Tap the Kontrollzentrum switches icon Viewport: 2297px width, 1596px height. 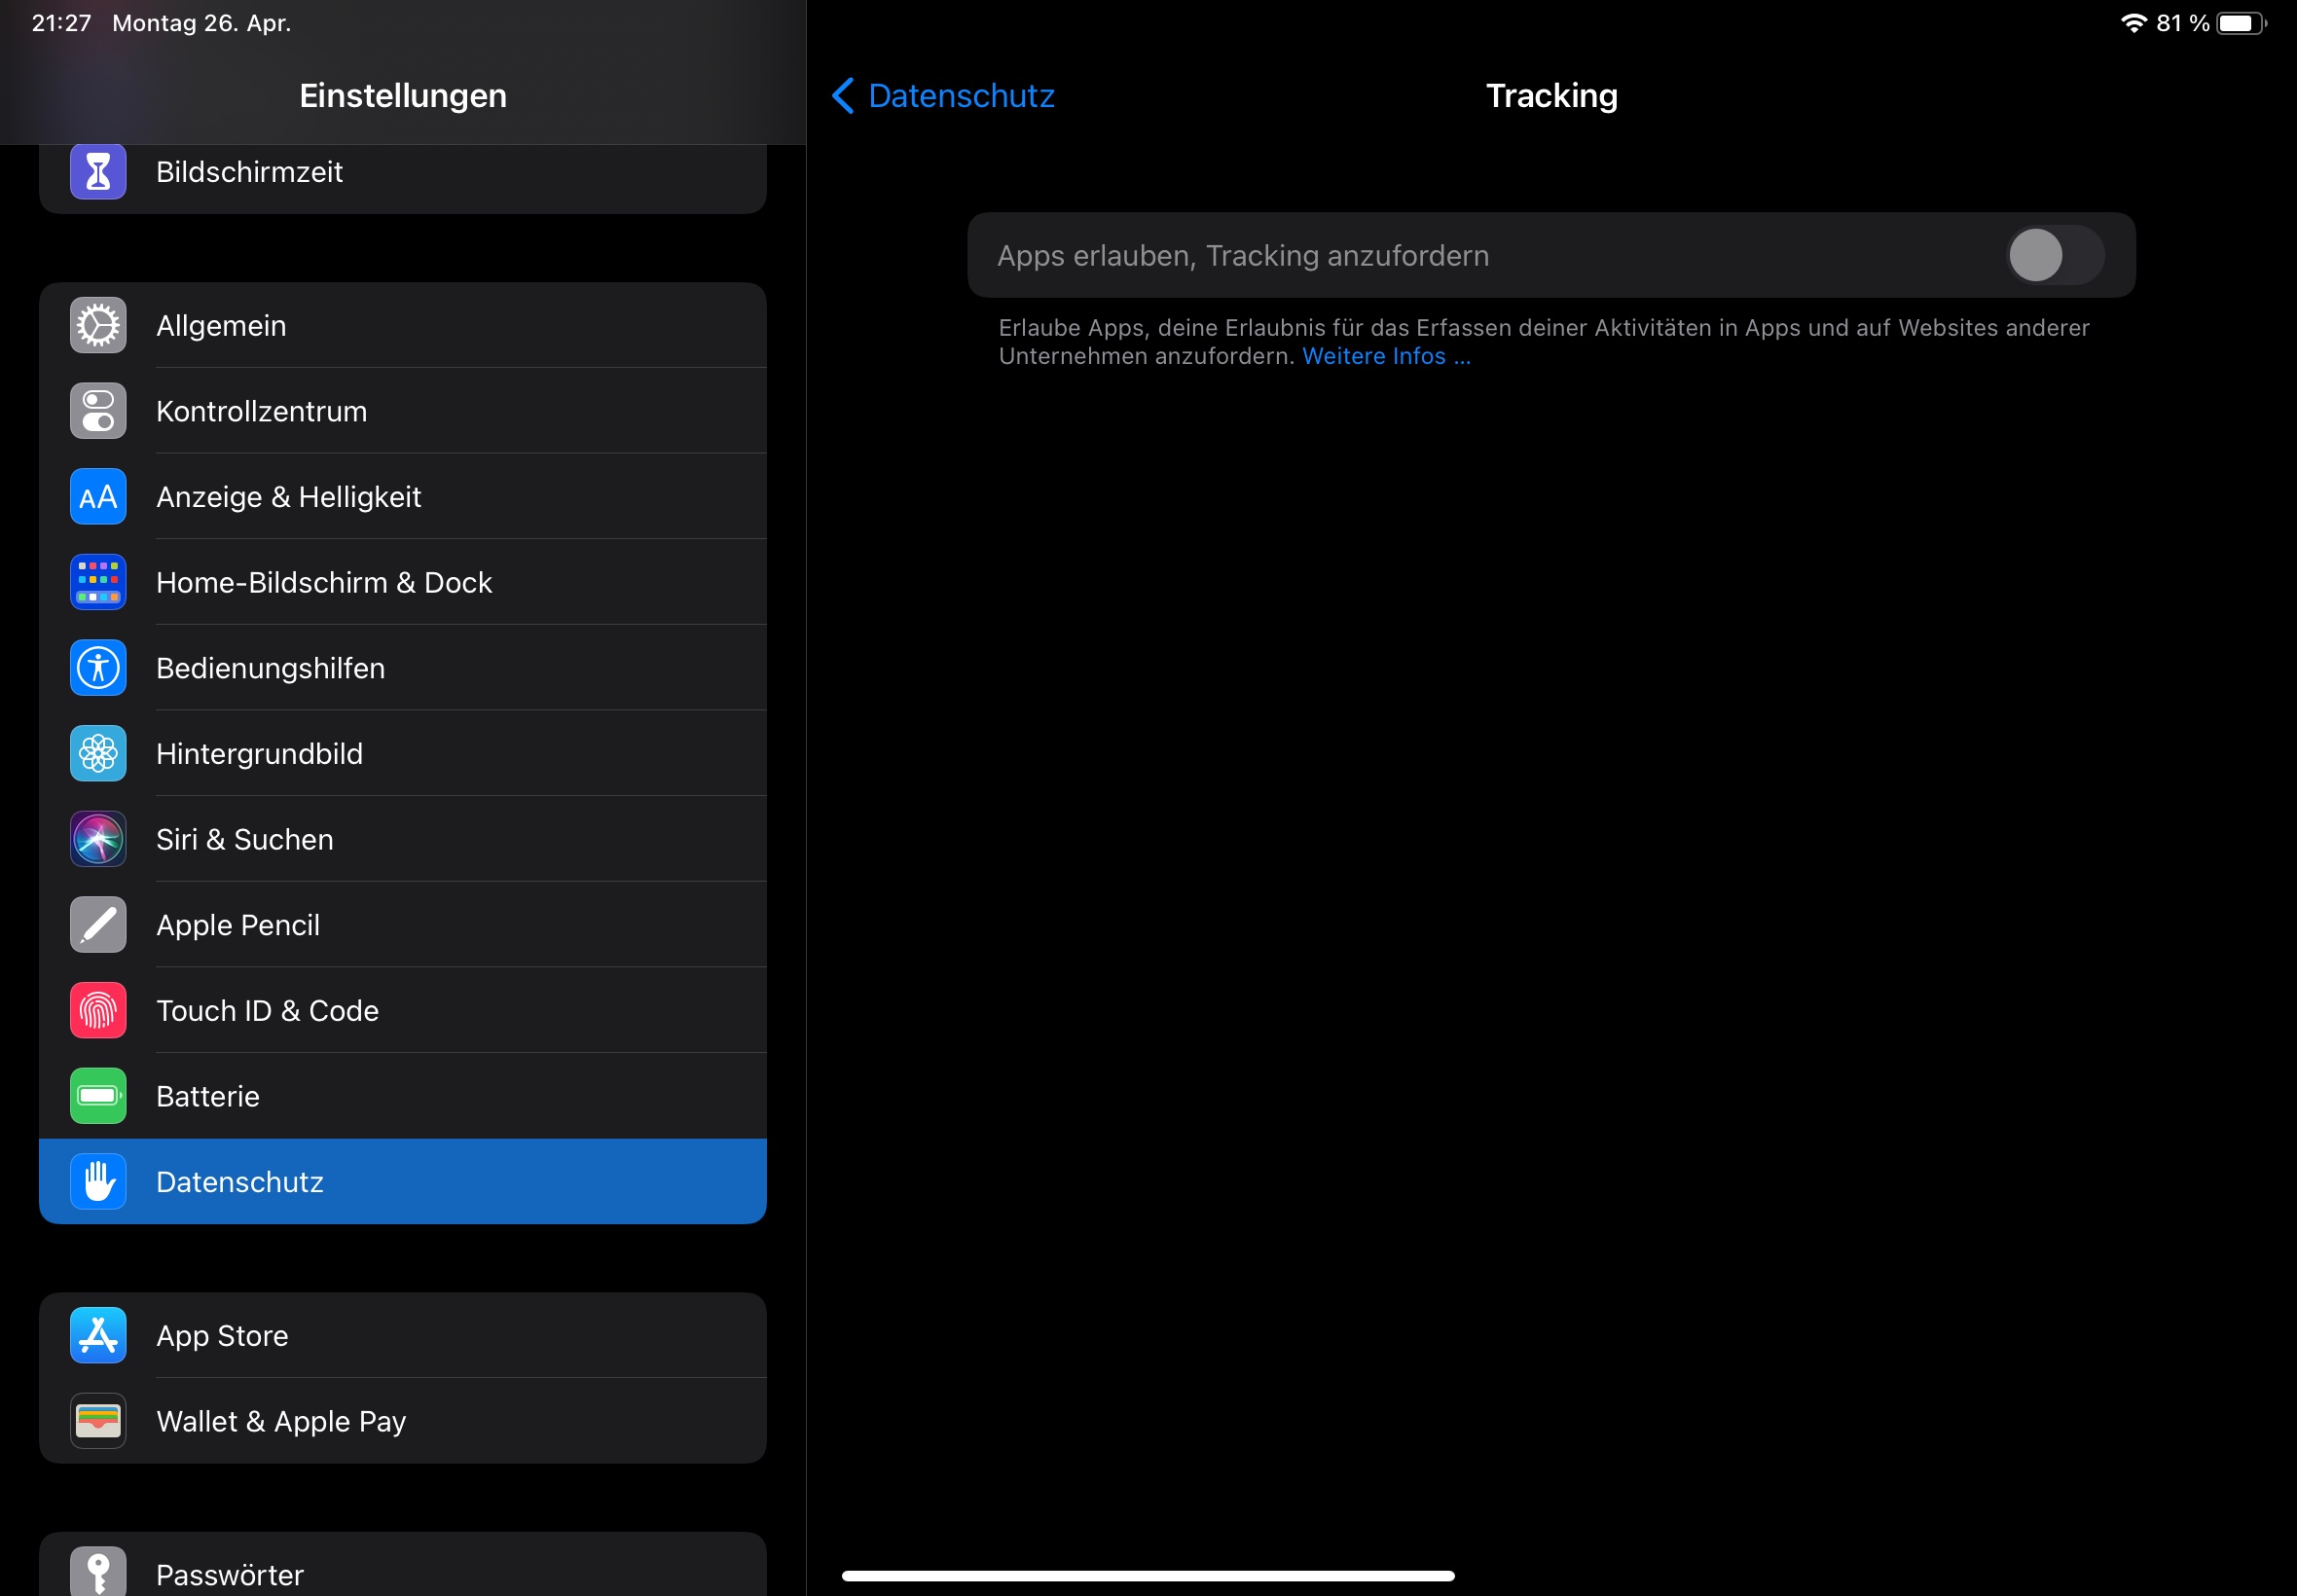[98, 411]
